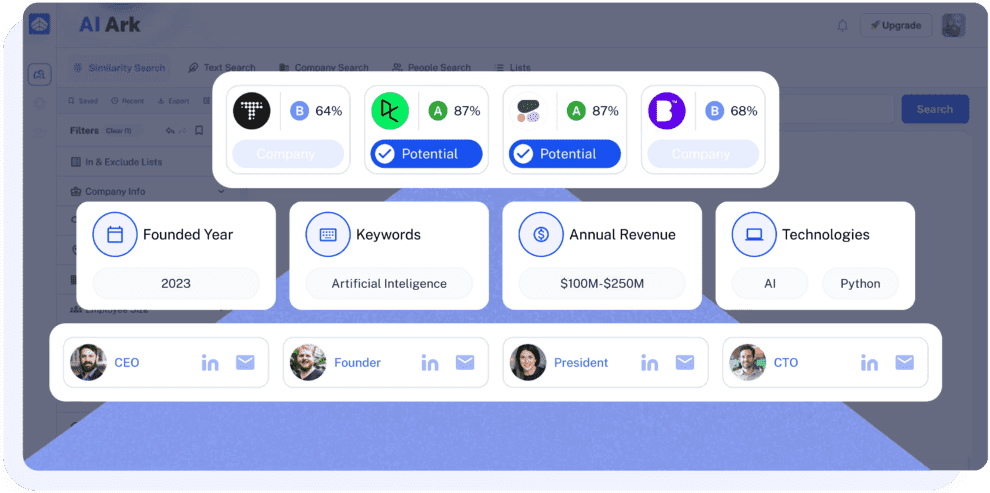Click the Founded Year calendar icon
Viewport: 990px width, 493px height.
114,234
